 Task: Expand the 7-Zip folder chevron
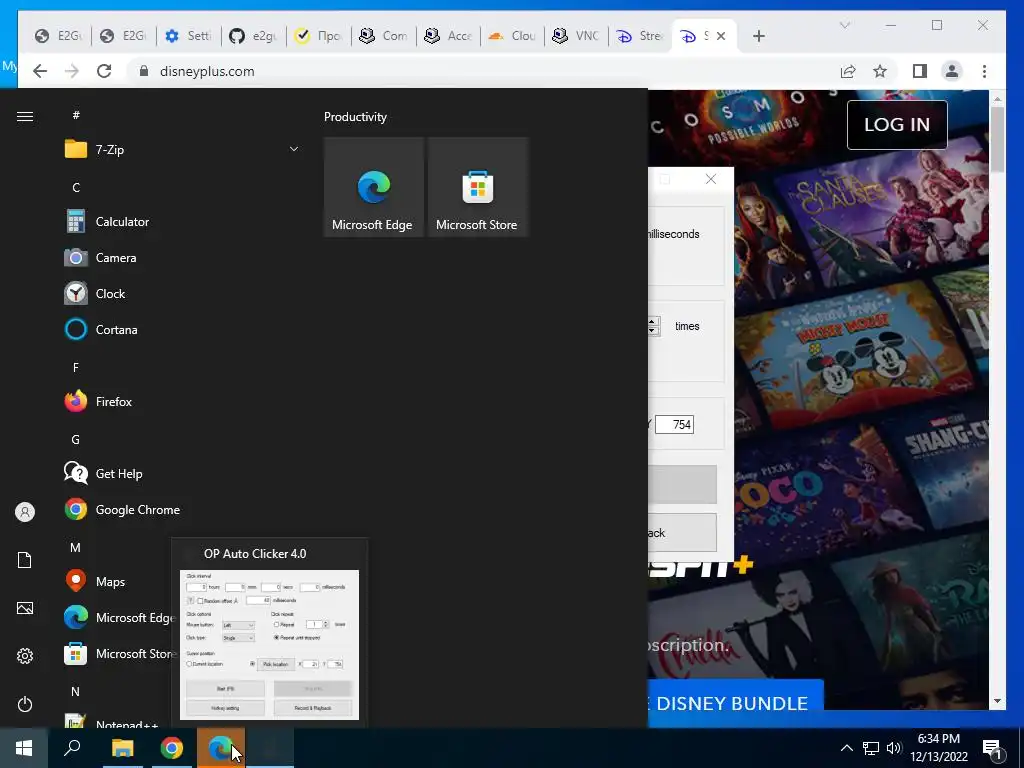click(294, 150)
